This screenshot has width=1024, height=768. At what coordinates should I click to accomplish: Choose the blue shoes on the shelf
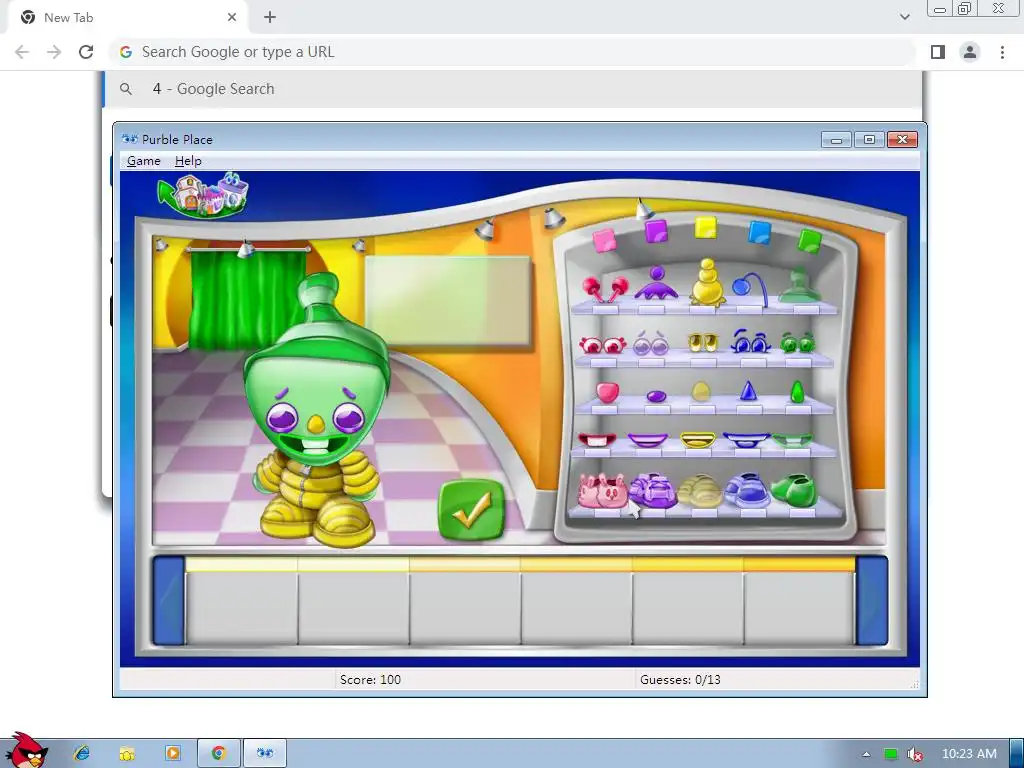[748, 490]
